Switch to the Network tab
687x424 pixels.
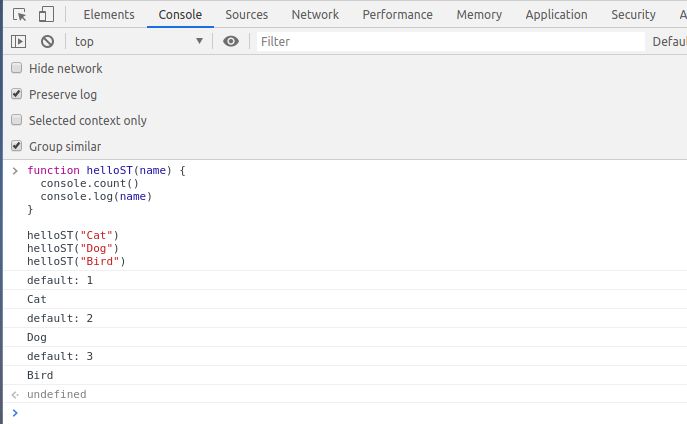click(315, 15)
